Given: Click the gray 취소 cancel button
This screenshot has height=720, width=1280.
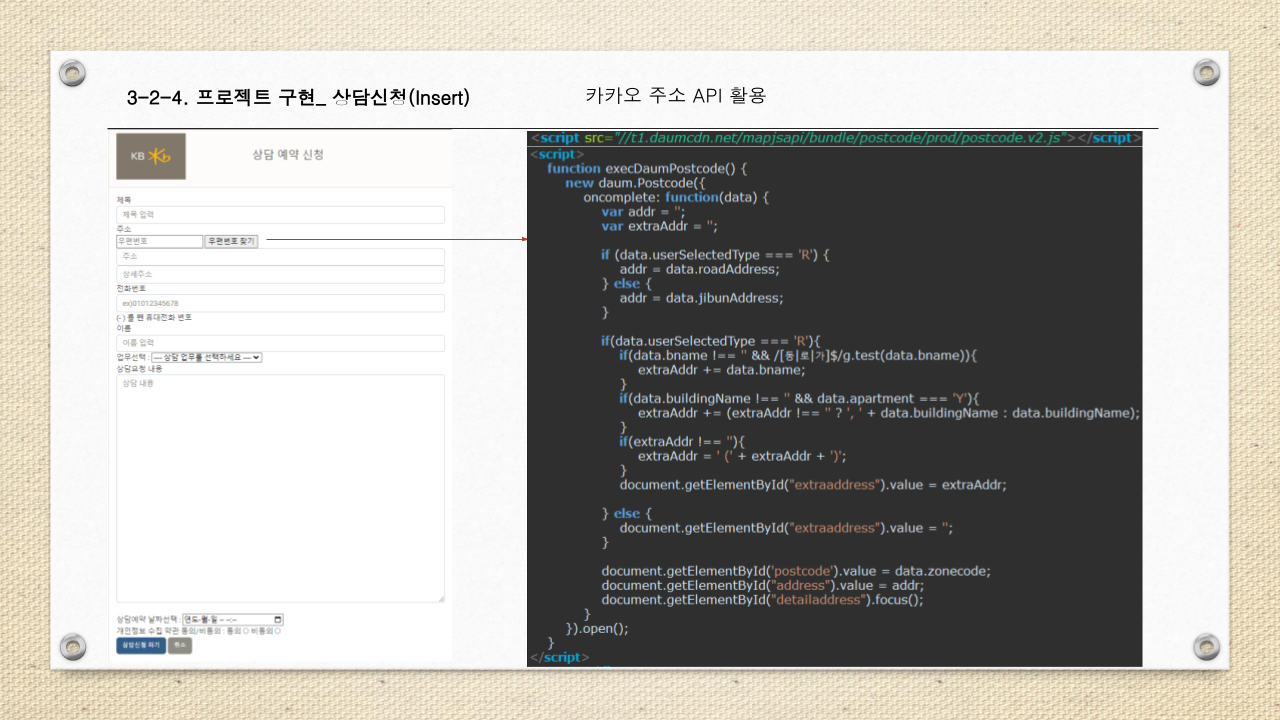Looking at the screenshot, I should click(x=179, y=644).
